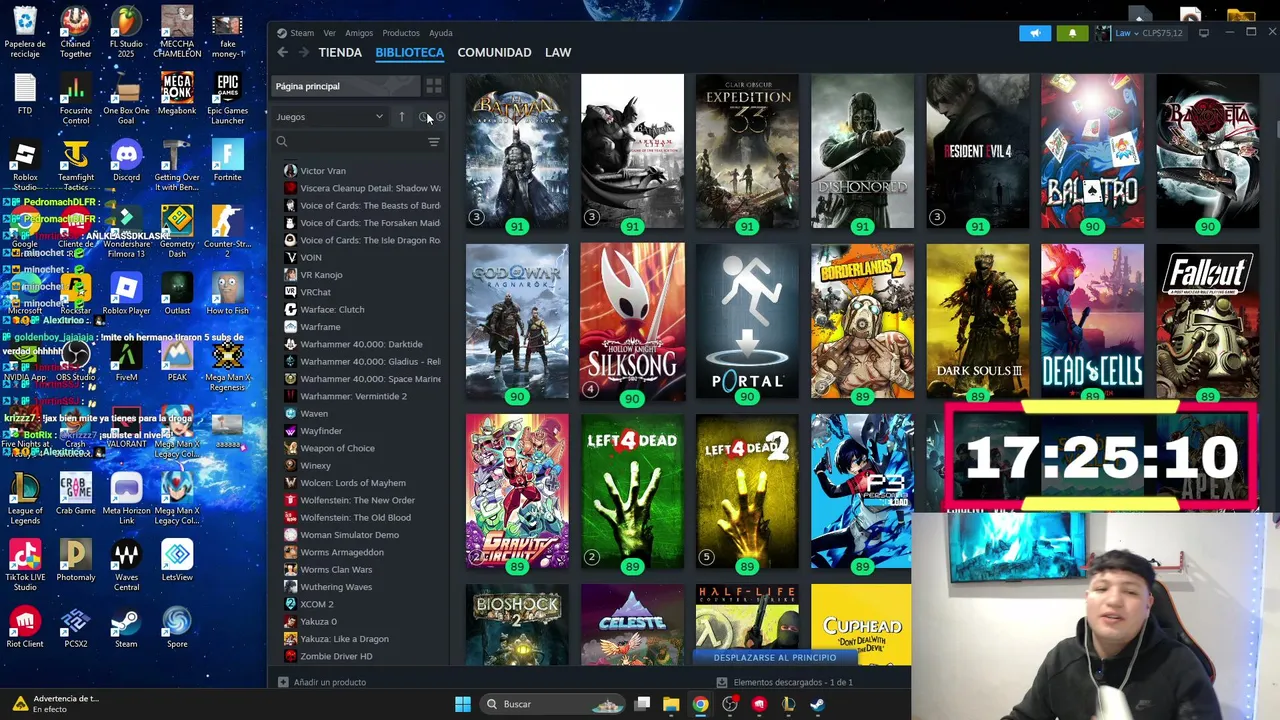Click the Página principal button
The height and width of the screenshot is (720, 1280).
(x=345, y=86)
